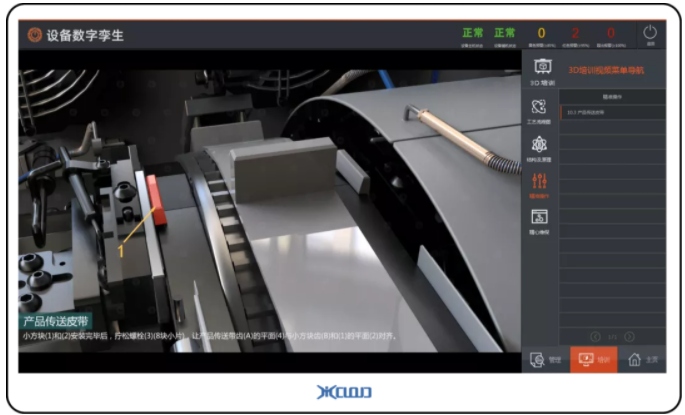Click the second green 正常 status indicator
The width and height of the screenshot is (685, 415).
point(505,33)
